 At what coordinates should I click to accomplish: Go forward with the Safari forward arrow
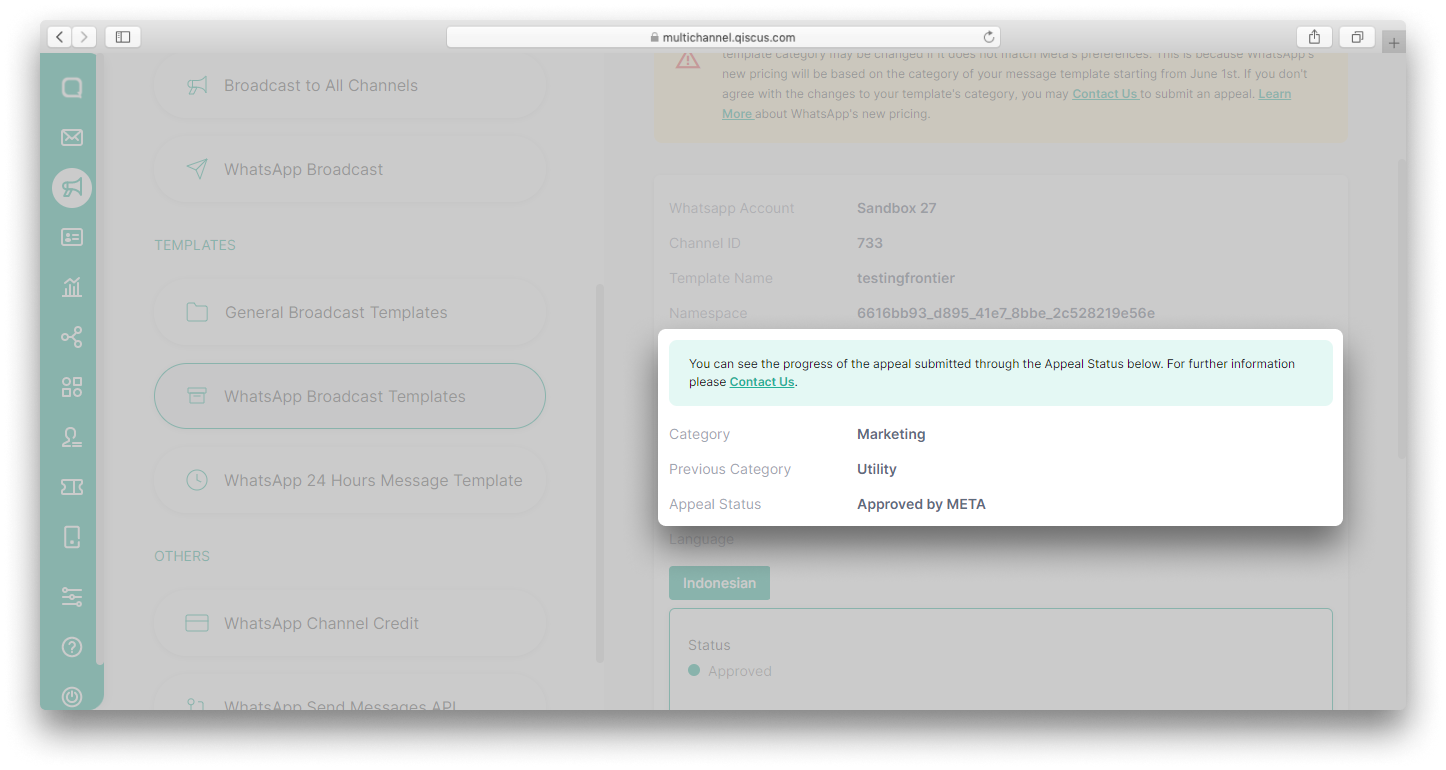pyautogui.click(x=85, y=37)
